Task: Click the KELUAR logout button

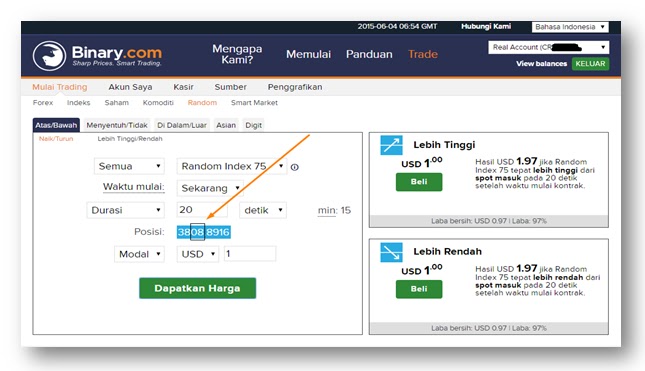Action: coord(590,64)
